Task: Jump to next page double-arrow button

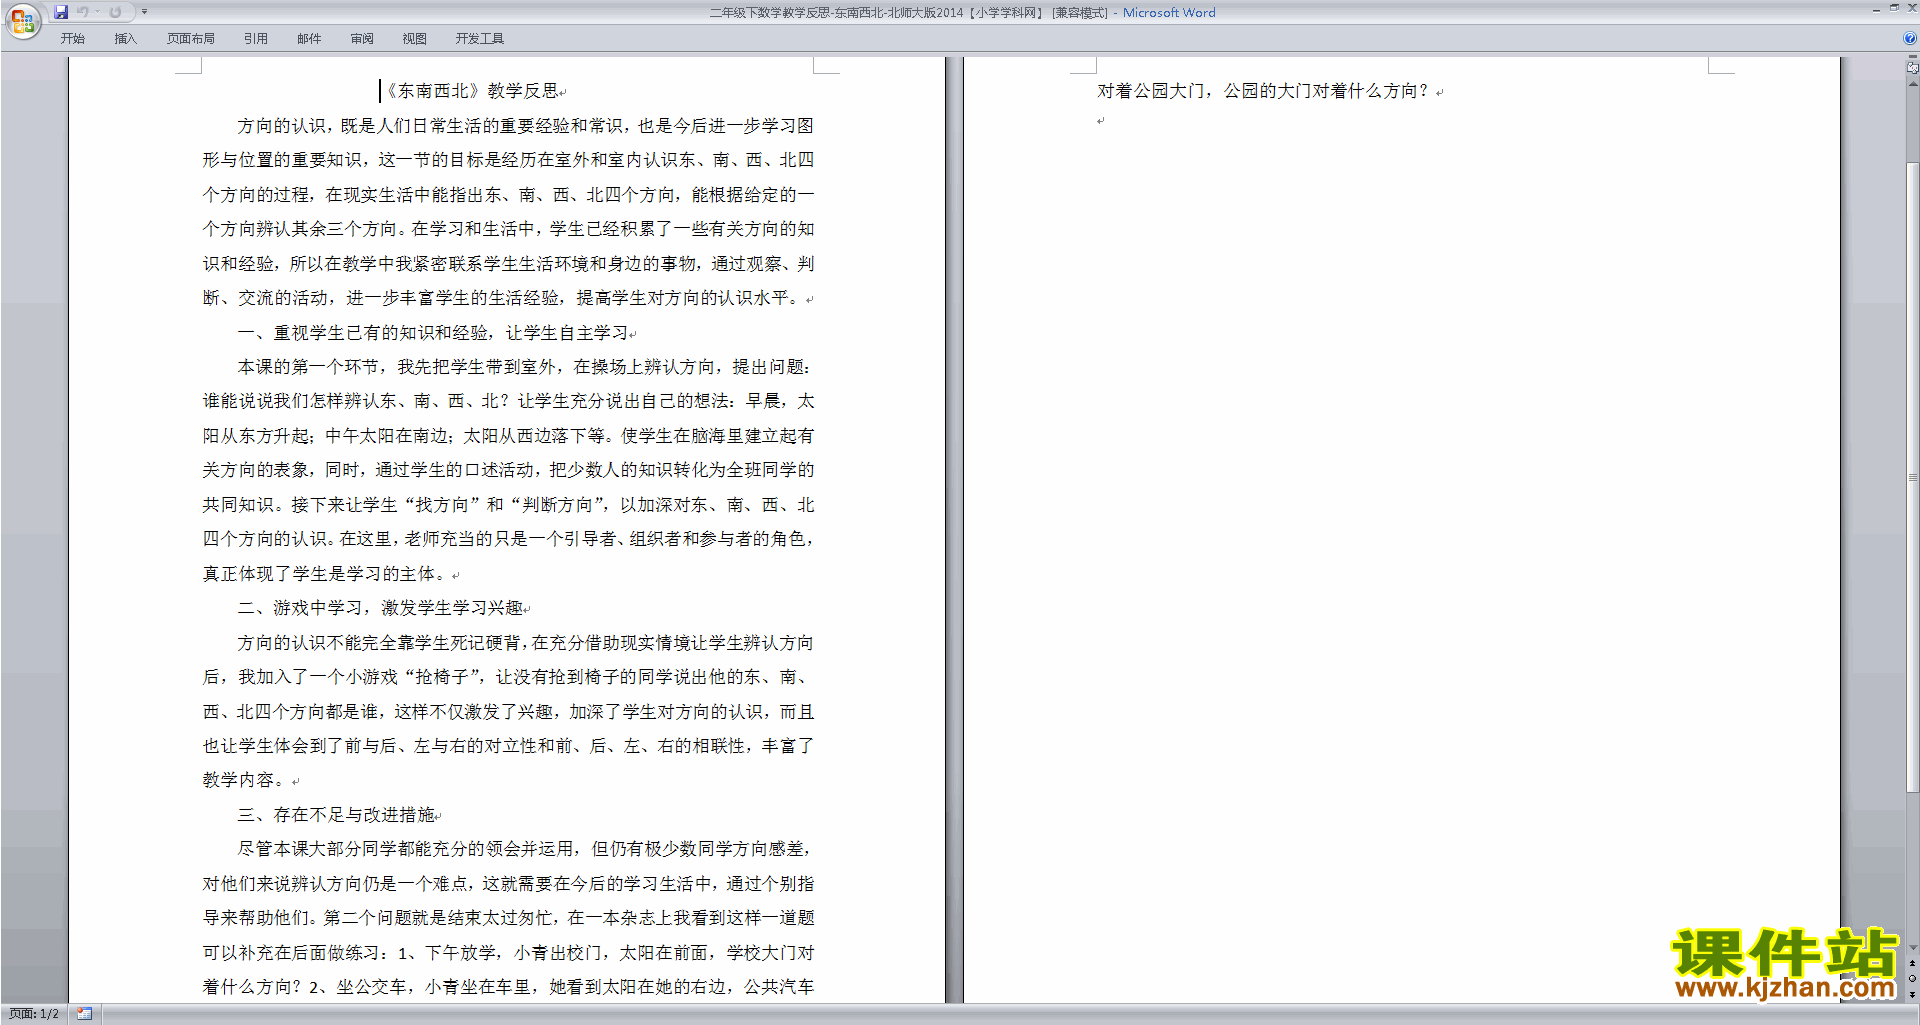Action: click(1912, 994)
